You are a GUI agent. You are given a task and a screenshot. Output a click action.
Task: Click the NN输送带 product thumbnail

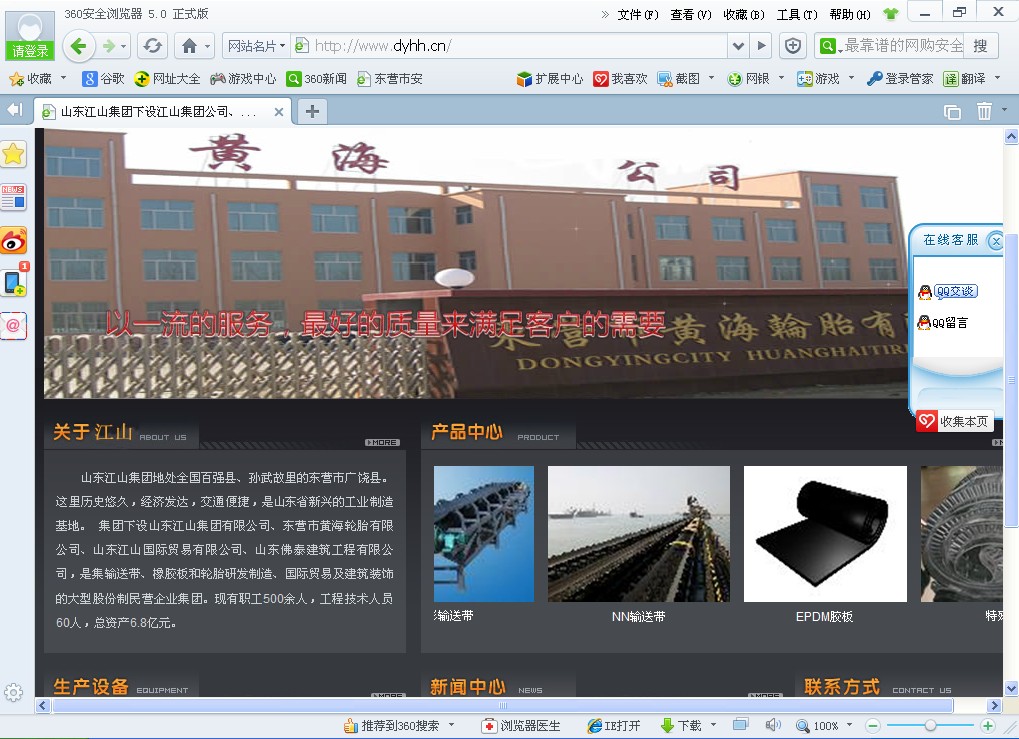tap(638, 534)
